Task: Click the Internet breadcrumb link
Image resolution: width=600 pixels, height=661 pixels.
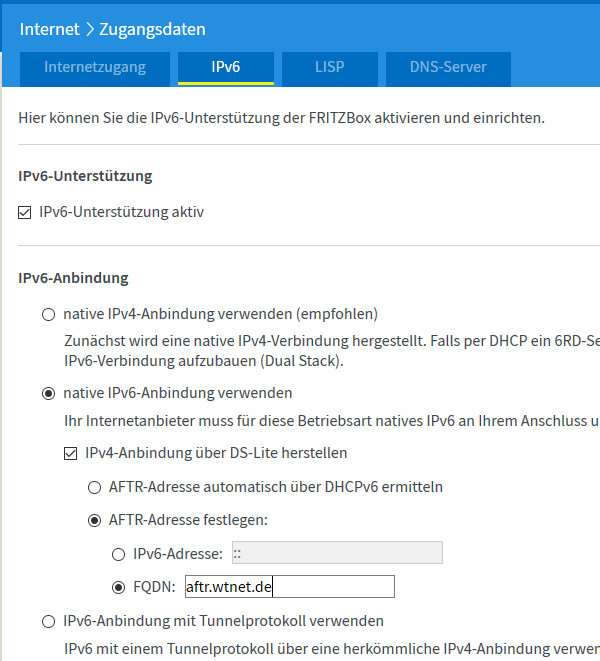Action: point(49,30)
